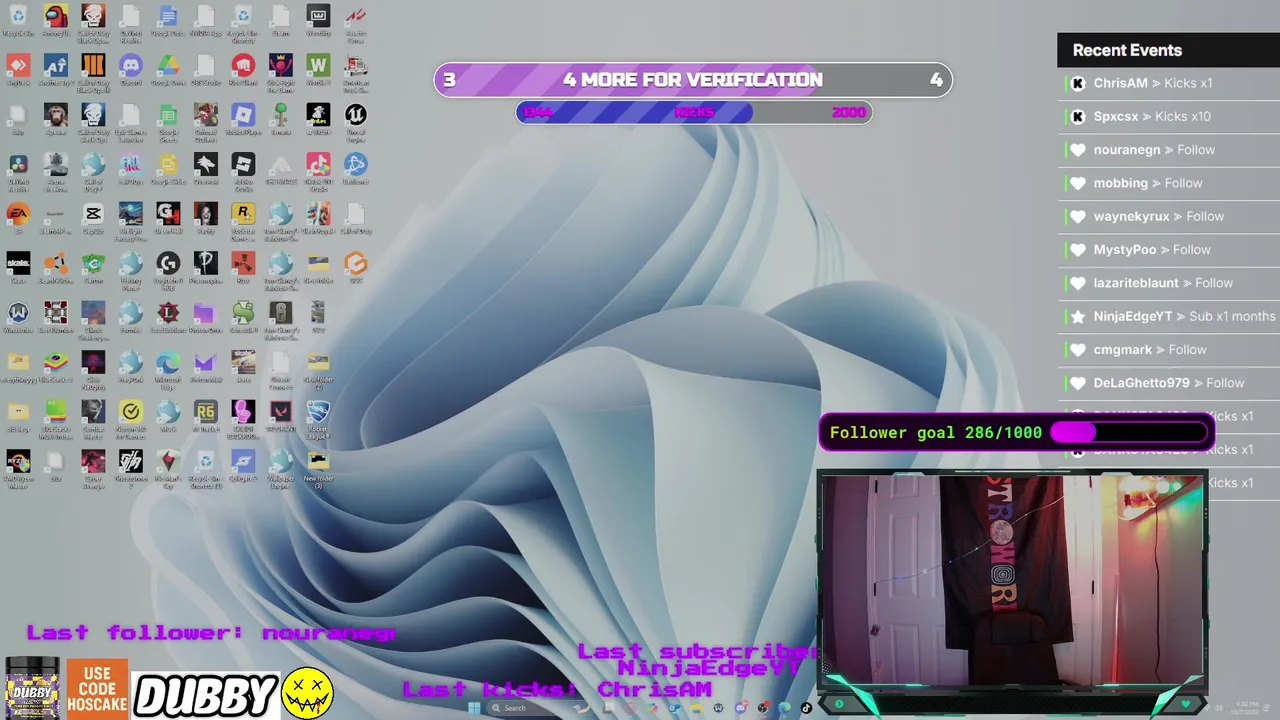This screenshot has width=1280, height=720.
Task: Launch Microsoft Edge from desktop
Action: pos(168,368)
